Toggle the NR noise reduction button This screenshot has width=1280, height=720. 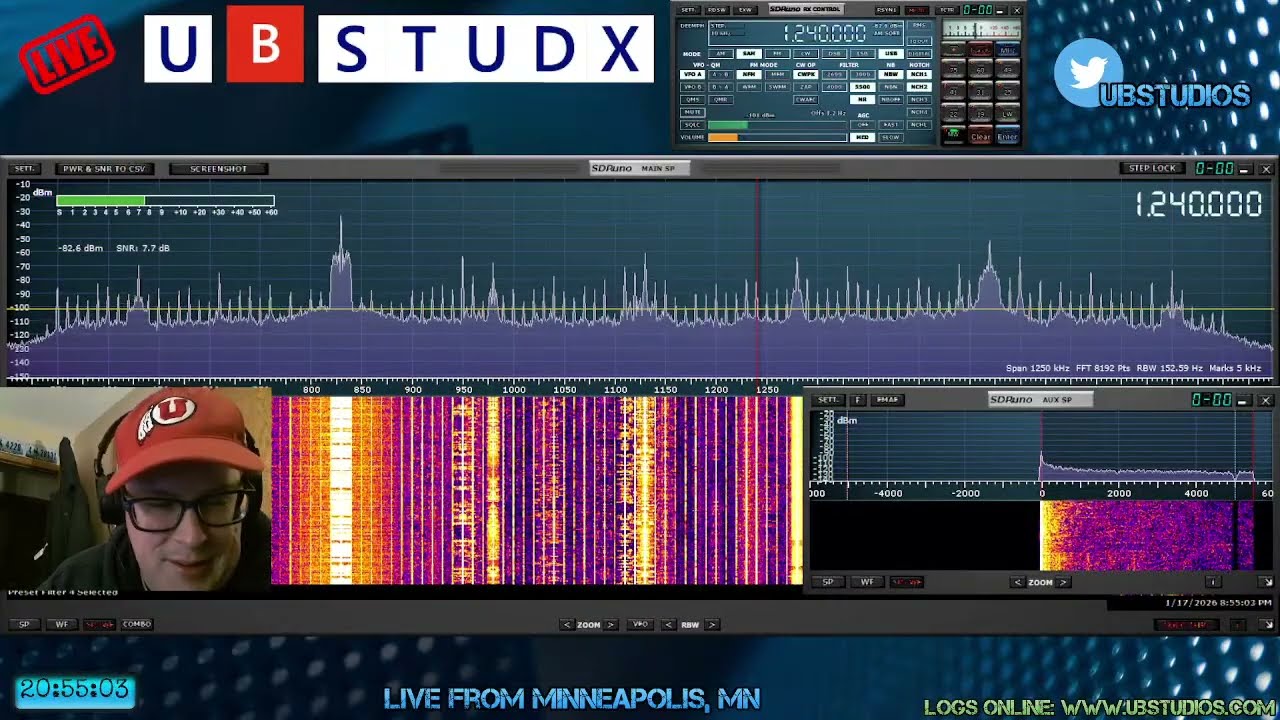[863, 99]
